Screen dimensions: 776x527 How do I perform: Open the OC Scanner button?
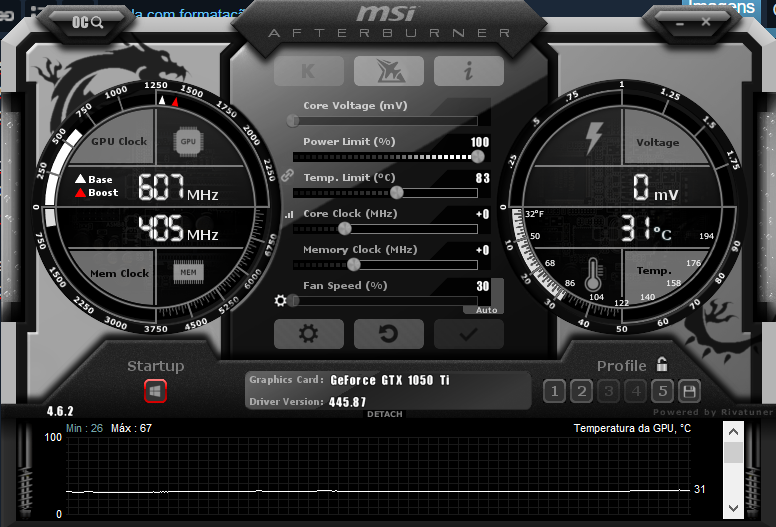pos(87,22)
